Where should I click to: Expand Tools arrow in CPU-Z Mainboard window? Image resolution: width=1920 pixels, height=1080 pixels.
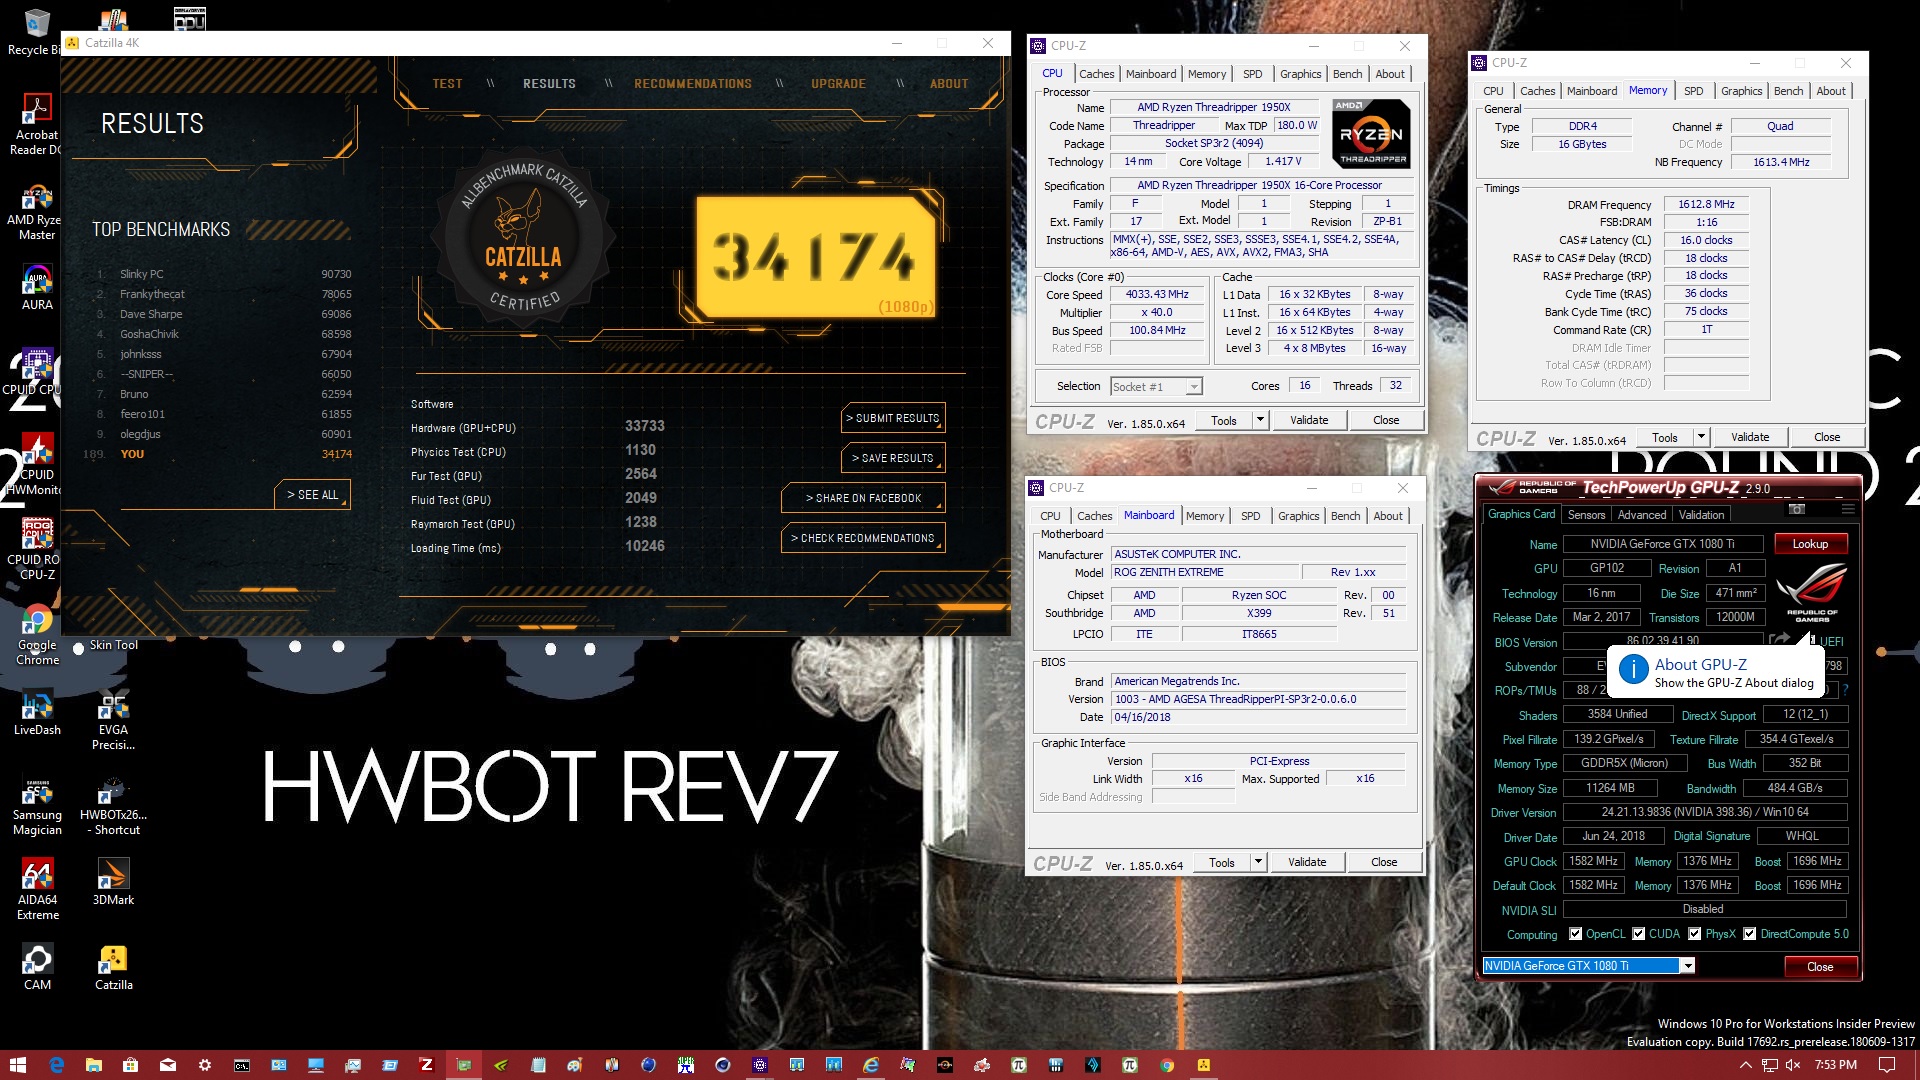[x=1258, y=862]
